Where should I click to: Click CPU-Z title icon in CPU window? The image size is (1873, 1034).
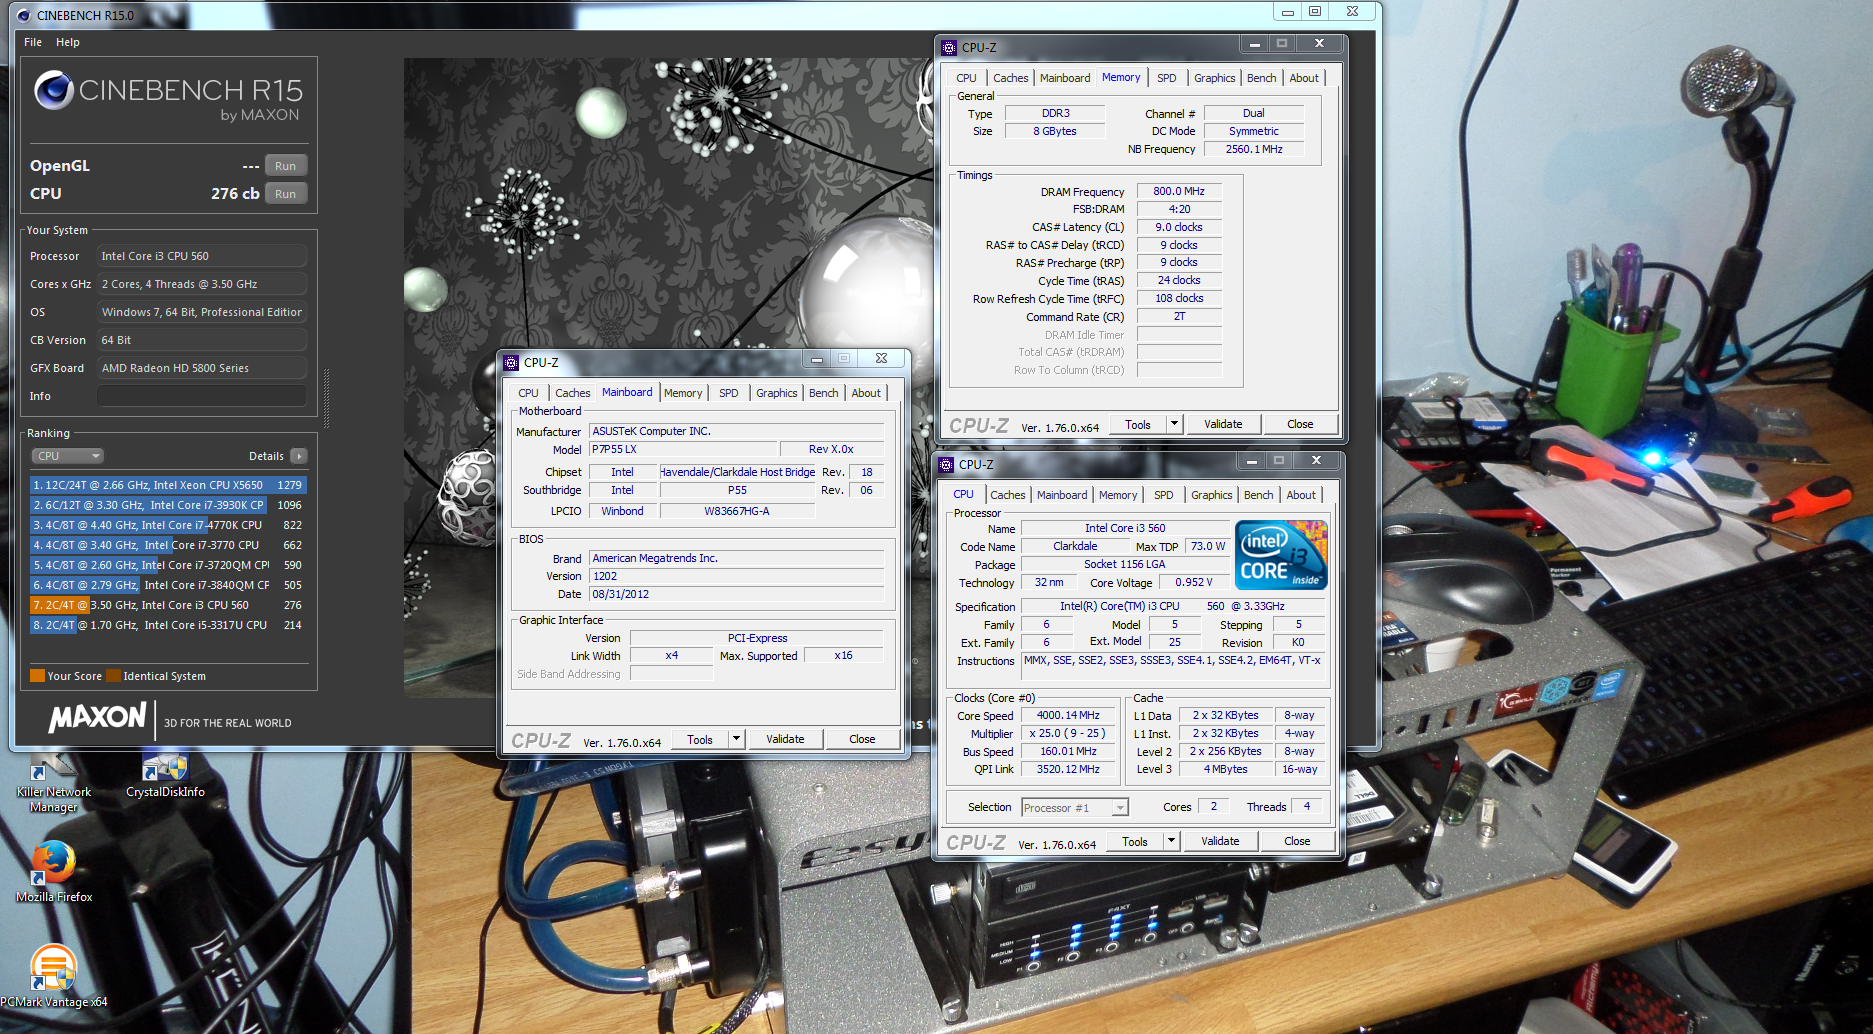(946, 464)
